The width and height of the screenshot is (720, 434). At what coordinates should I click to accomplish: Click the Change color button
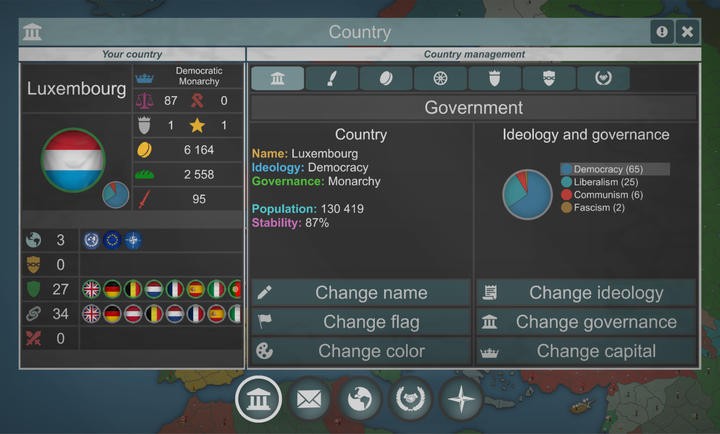coord(361,351)
